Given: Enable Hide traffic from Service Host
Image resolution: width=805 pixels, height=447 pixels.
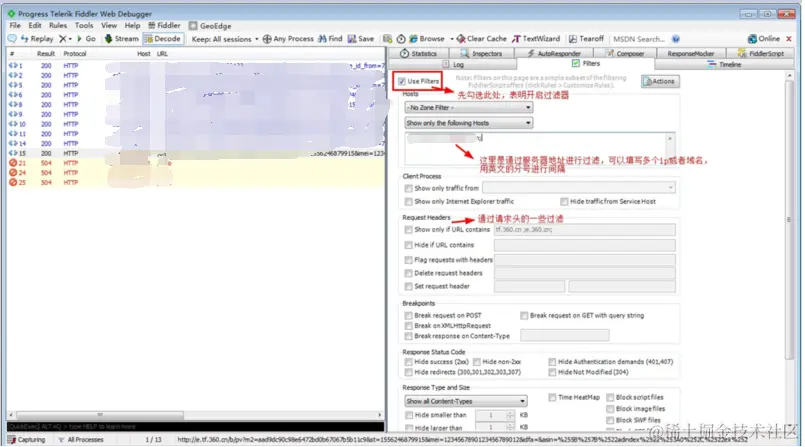Looking at the screenshot, I should pos(564,202).
